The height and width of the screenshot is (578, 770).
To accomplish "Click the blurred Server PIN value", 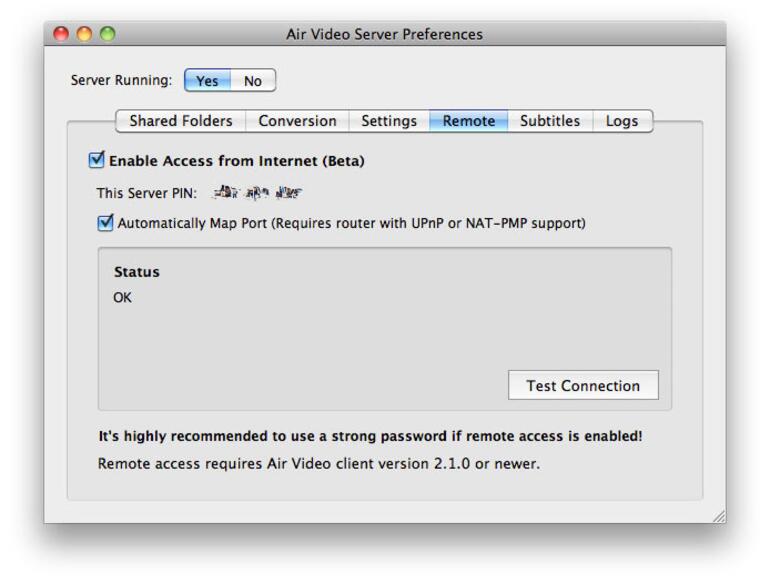I will [x=257, y=193].
